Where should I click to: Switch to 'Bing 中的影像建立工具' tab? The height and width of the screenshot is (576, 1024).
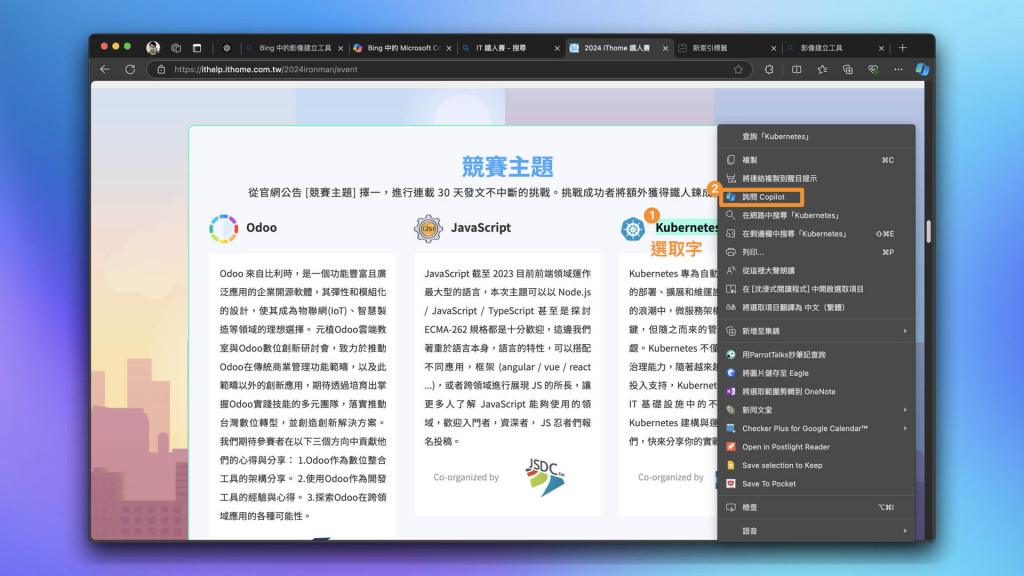(x=295, y=48)
